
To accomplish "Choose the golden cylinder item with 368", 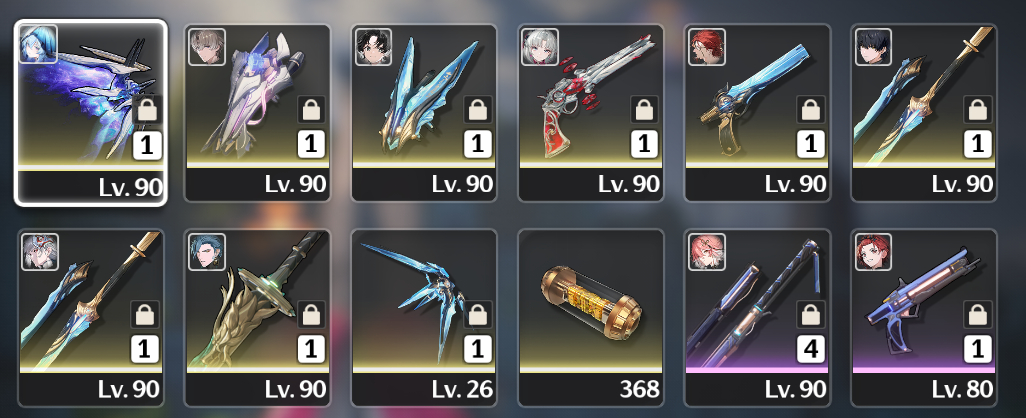I will 591,317.
